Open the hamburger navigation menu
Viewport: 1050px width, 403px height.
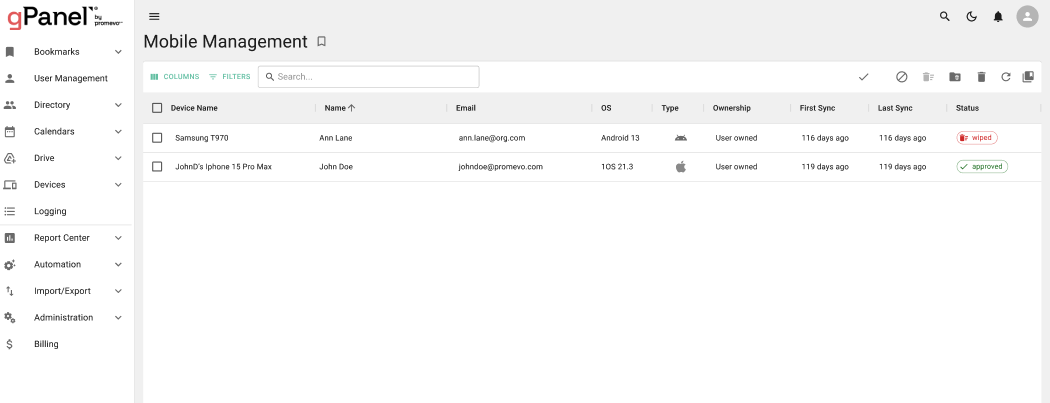click(154, 17)
